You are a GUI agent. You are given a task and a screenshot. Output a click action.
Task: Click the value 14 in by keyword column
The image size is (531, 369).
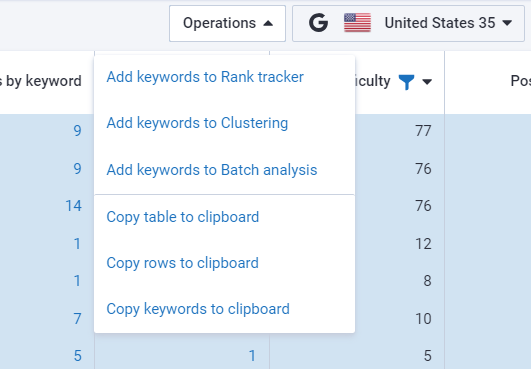(73, 206)
